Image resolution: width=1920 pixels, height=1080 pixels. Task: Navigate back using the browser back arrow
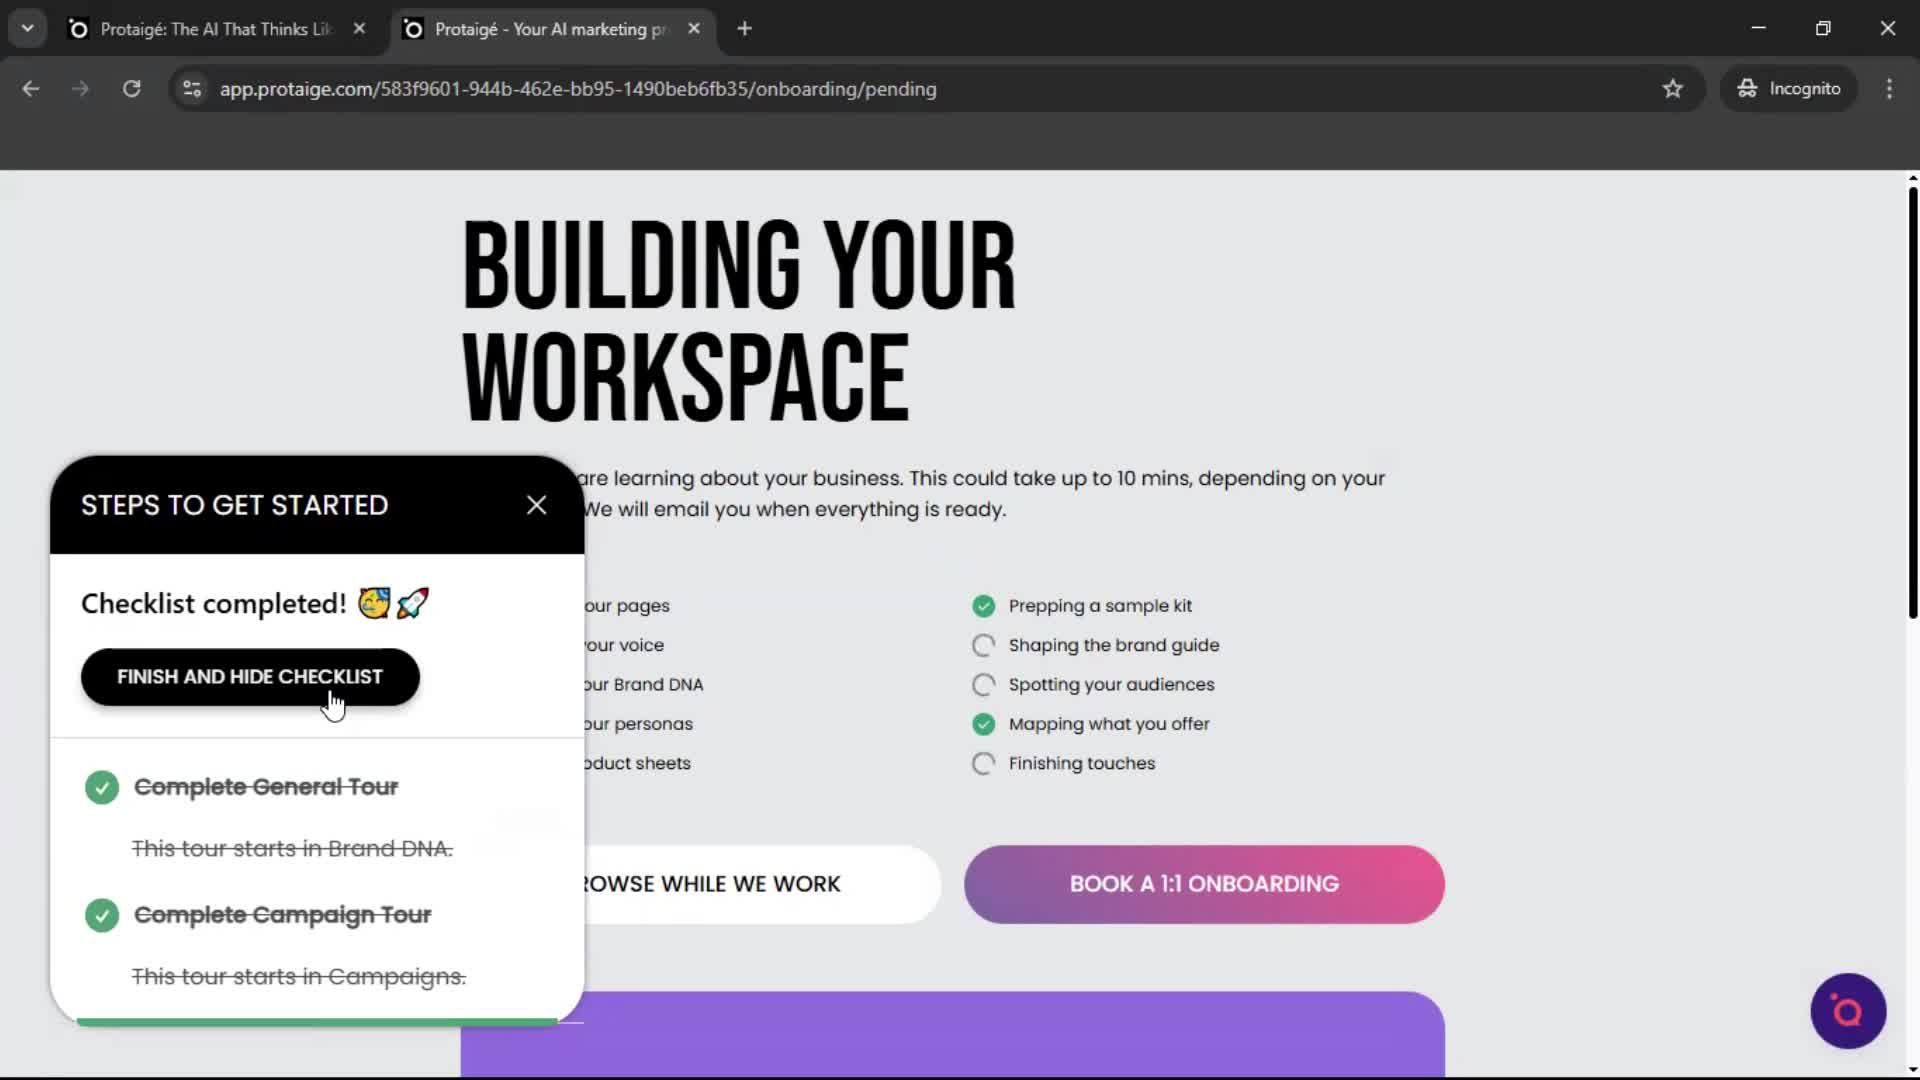30,88
